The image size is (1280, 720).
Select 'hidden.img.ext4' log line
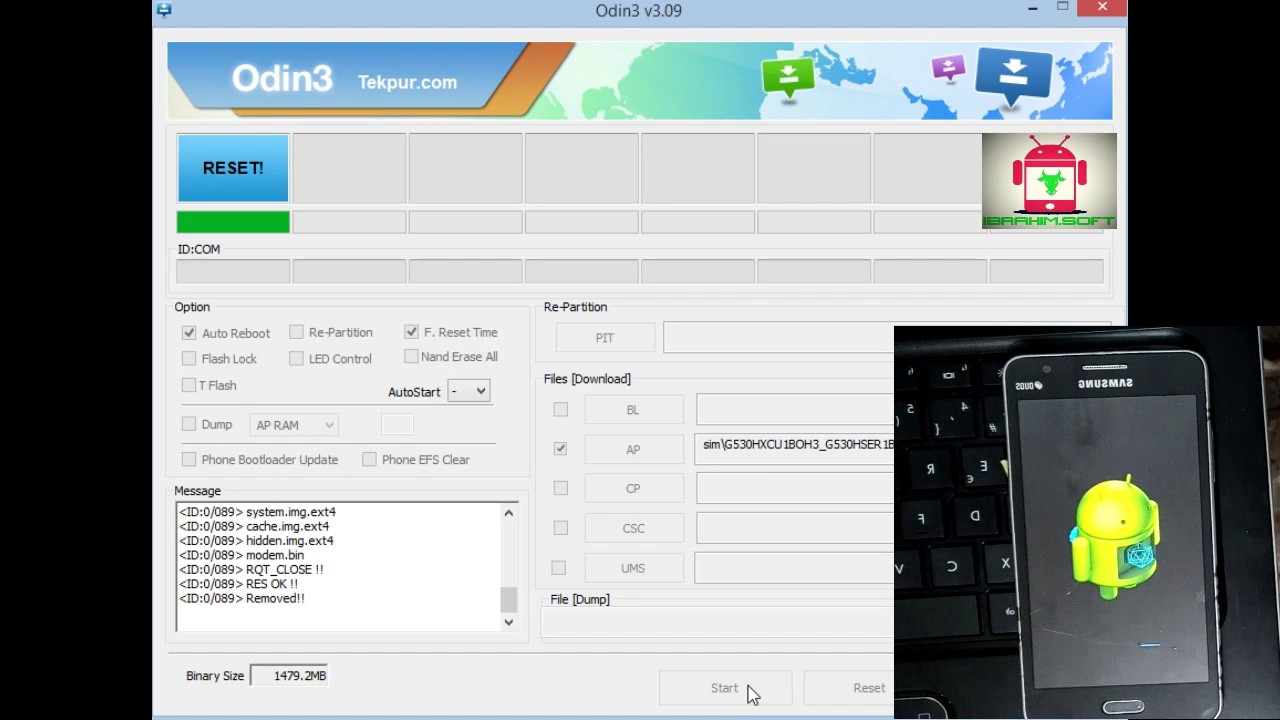coord(256,541)
